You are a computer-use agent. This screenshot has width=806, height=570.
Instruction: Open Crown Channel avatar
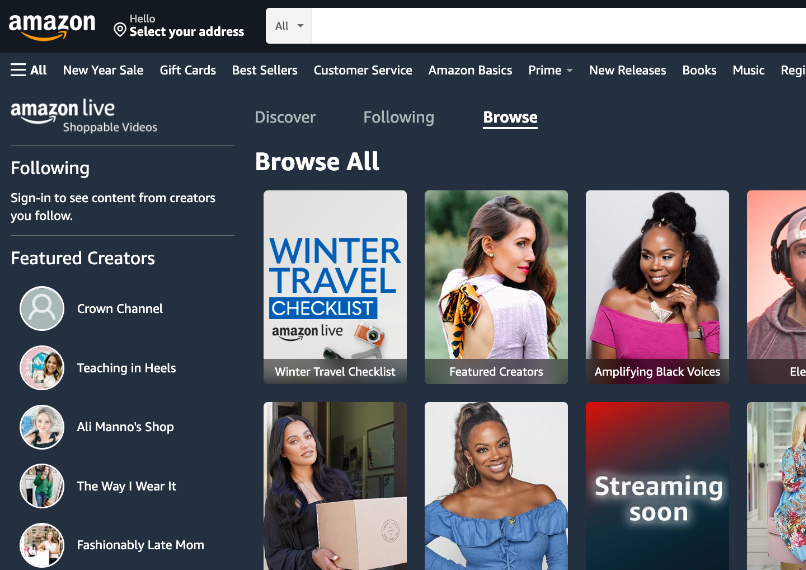(x=42, y=308)
